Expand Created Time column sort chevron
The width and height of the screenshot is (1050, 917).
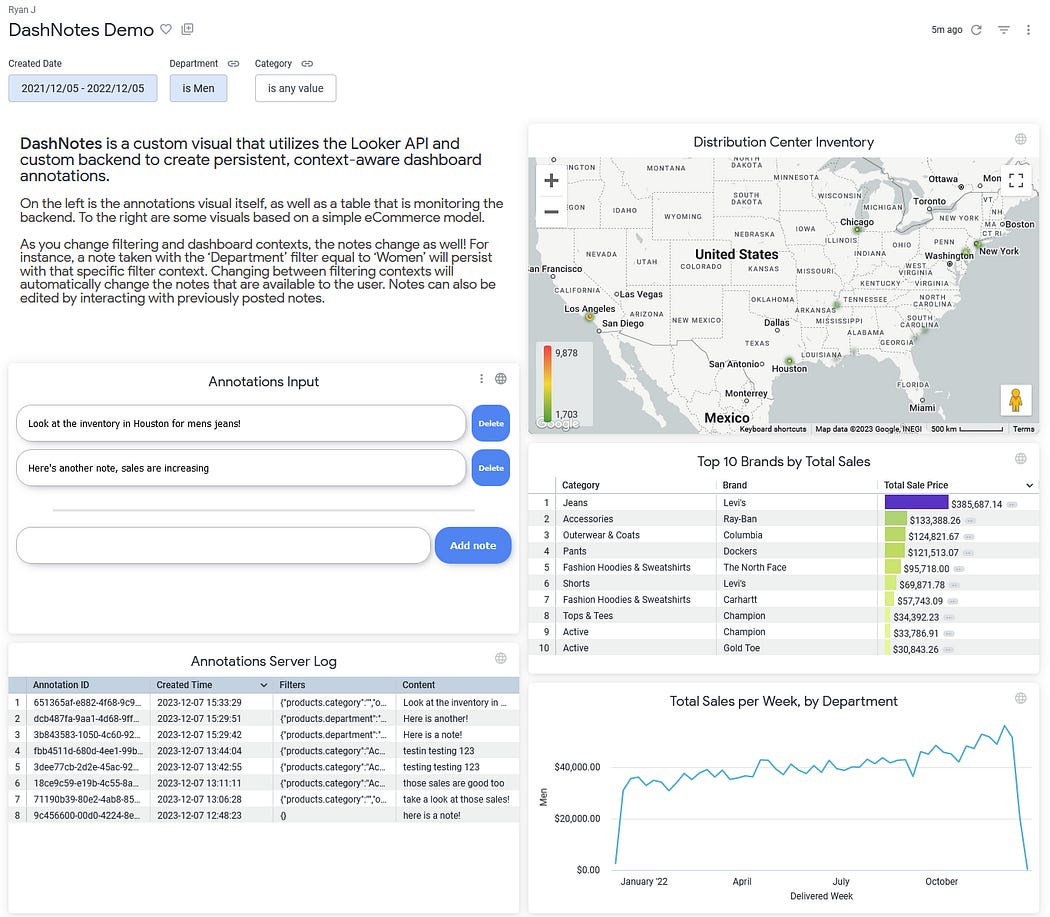pos(264,685)
